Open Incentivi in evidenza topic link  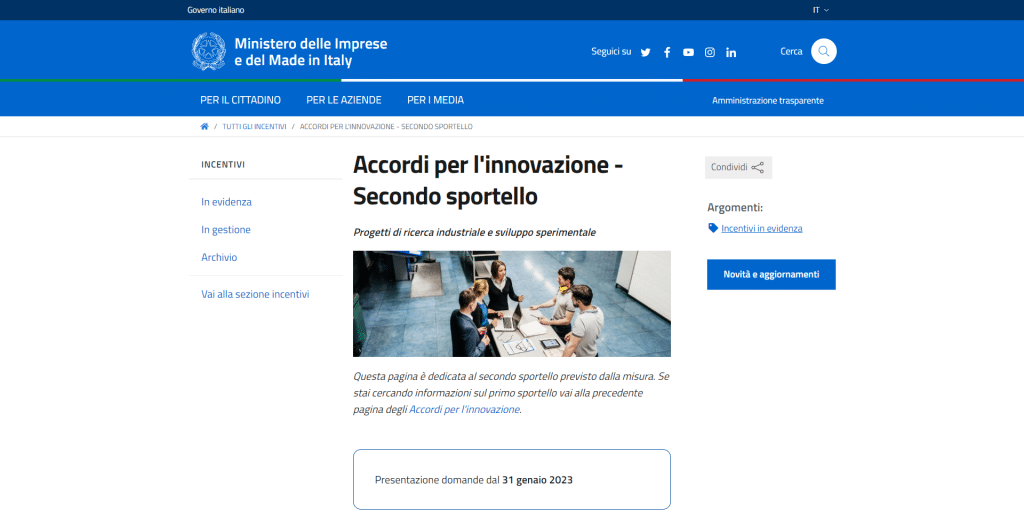click(x=761, y=228)
